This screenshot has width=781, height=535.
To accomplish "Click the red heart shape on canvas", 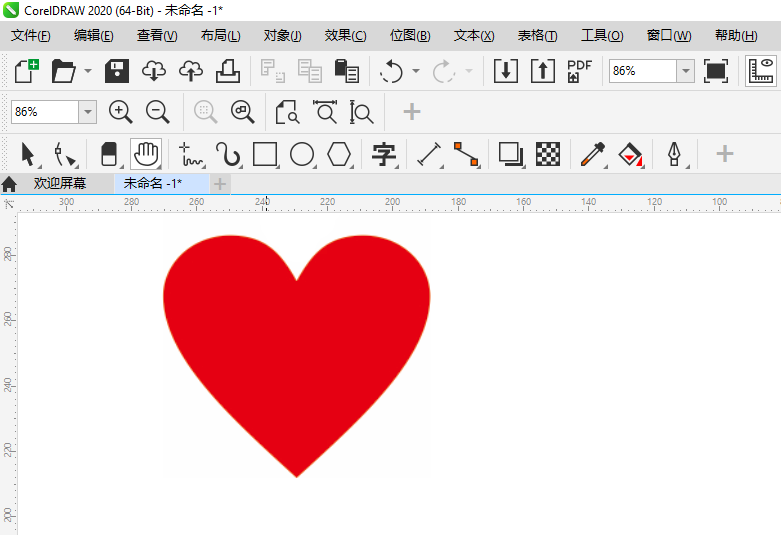I will (x=297, y=349).
